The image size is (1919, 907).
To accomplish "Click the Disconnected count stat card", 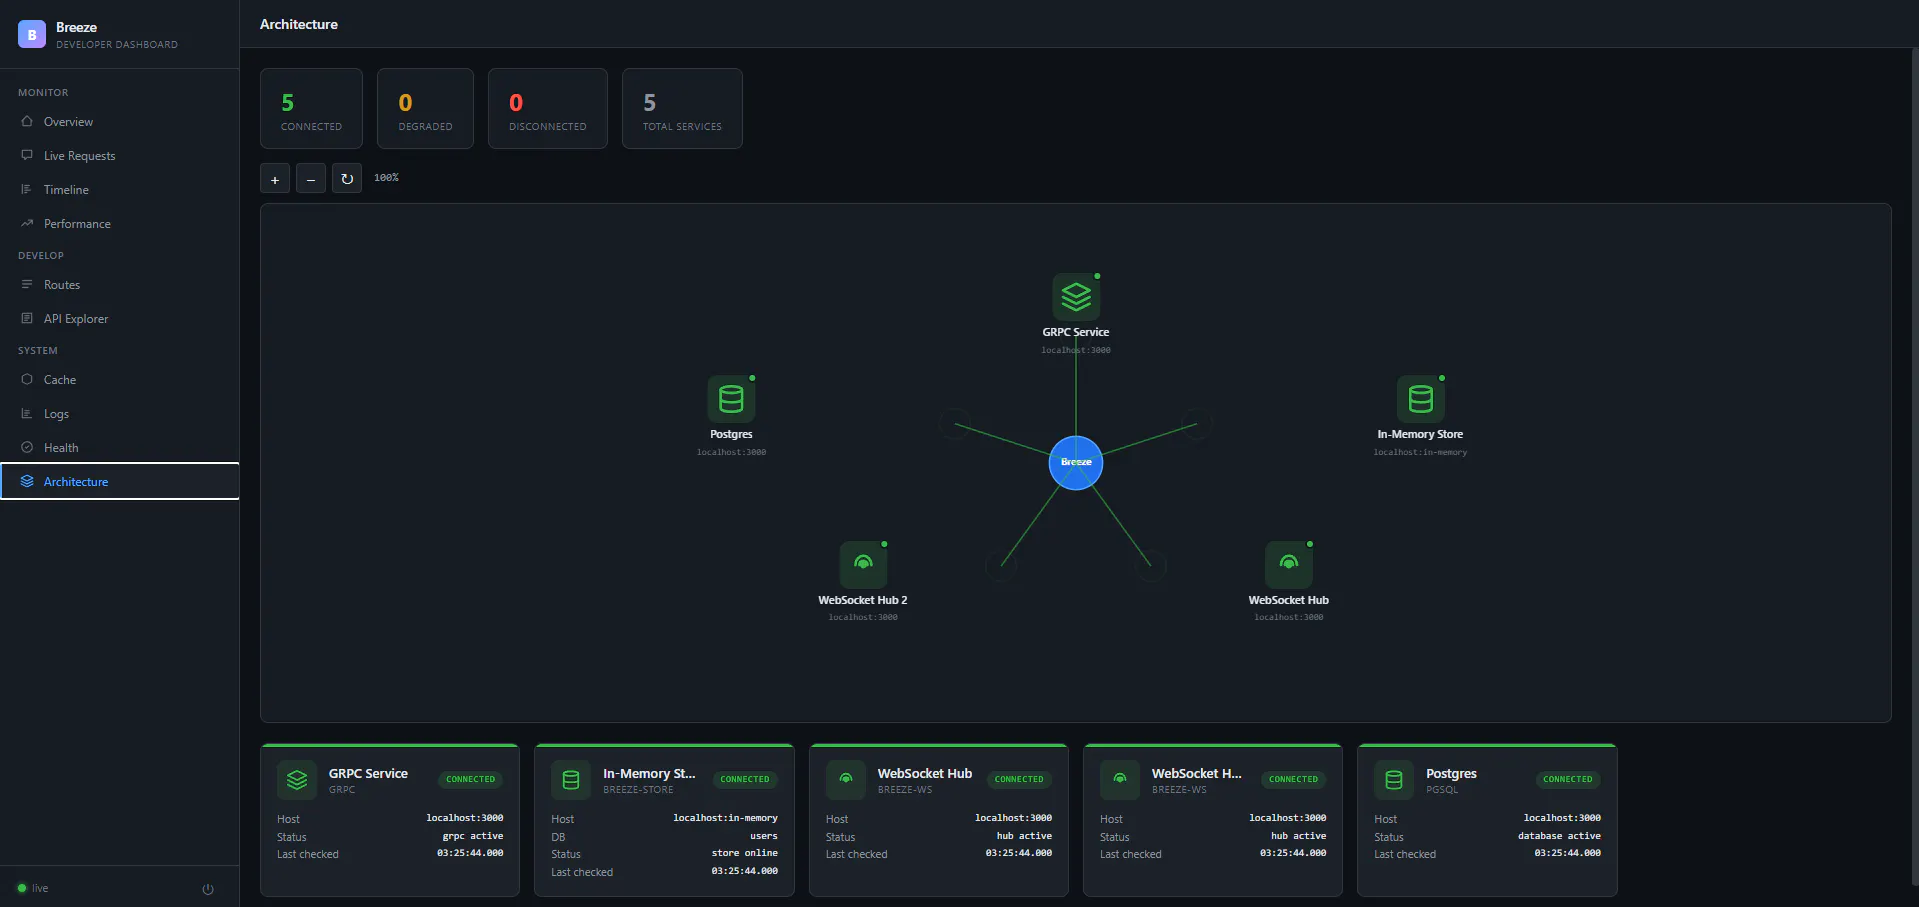I will [548, 108].
